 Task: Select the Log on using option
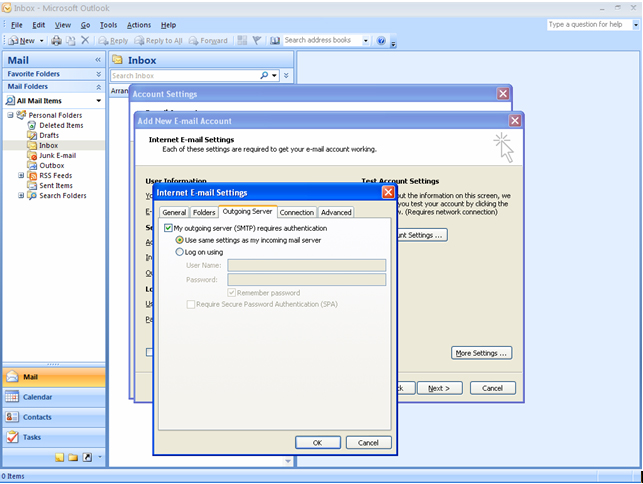tap(180, 252)
